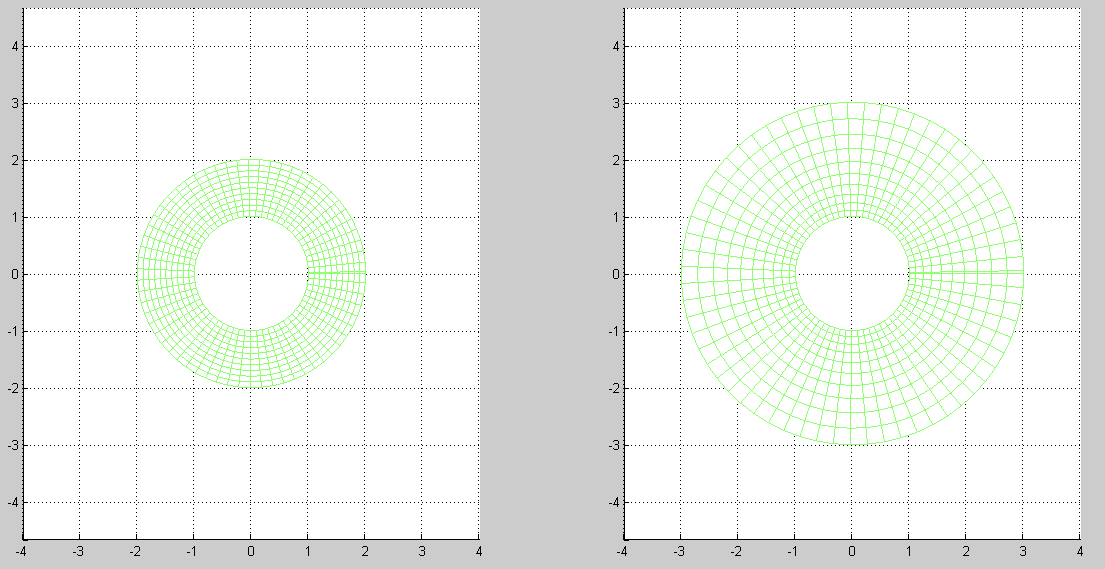Click y-axis tick label 0 on the right plot

click(x=614, y=274)
